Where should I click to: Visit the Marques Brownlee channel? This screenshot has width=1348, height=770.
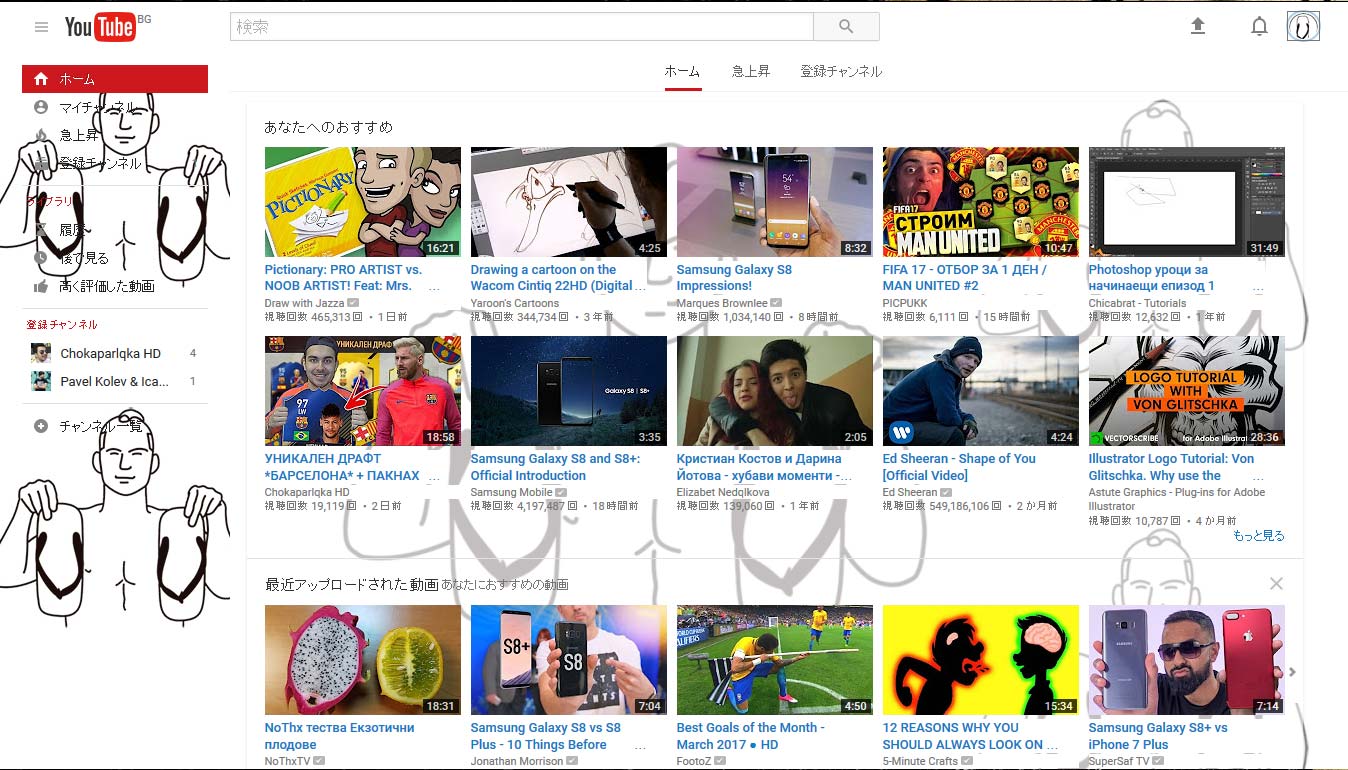(722, 303)
